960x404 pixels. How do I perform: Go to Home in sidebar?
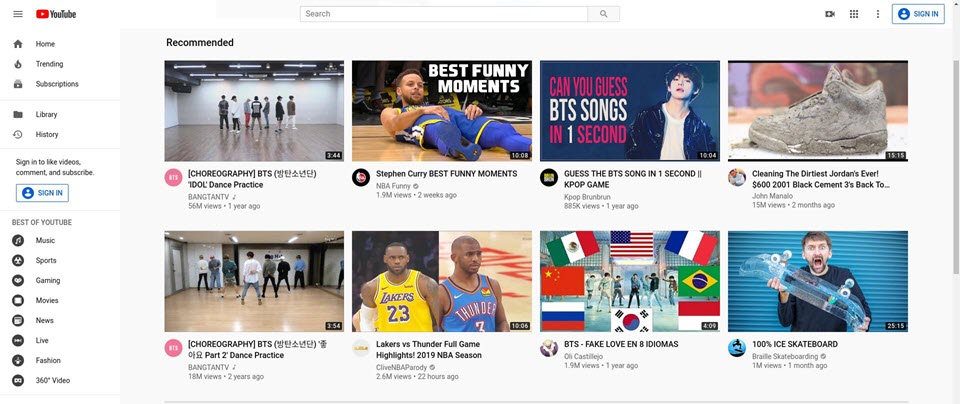pos(60,44)
